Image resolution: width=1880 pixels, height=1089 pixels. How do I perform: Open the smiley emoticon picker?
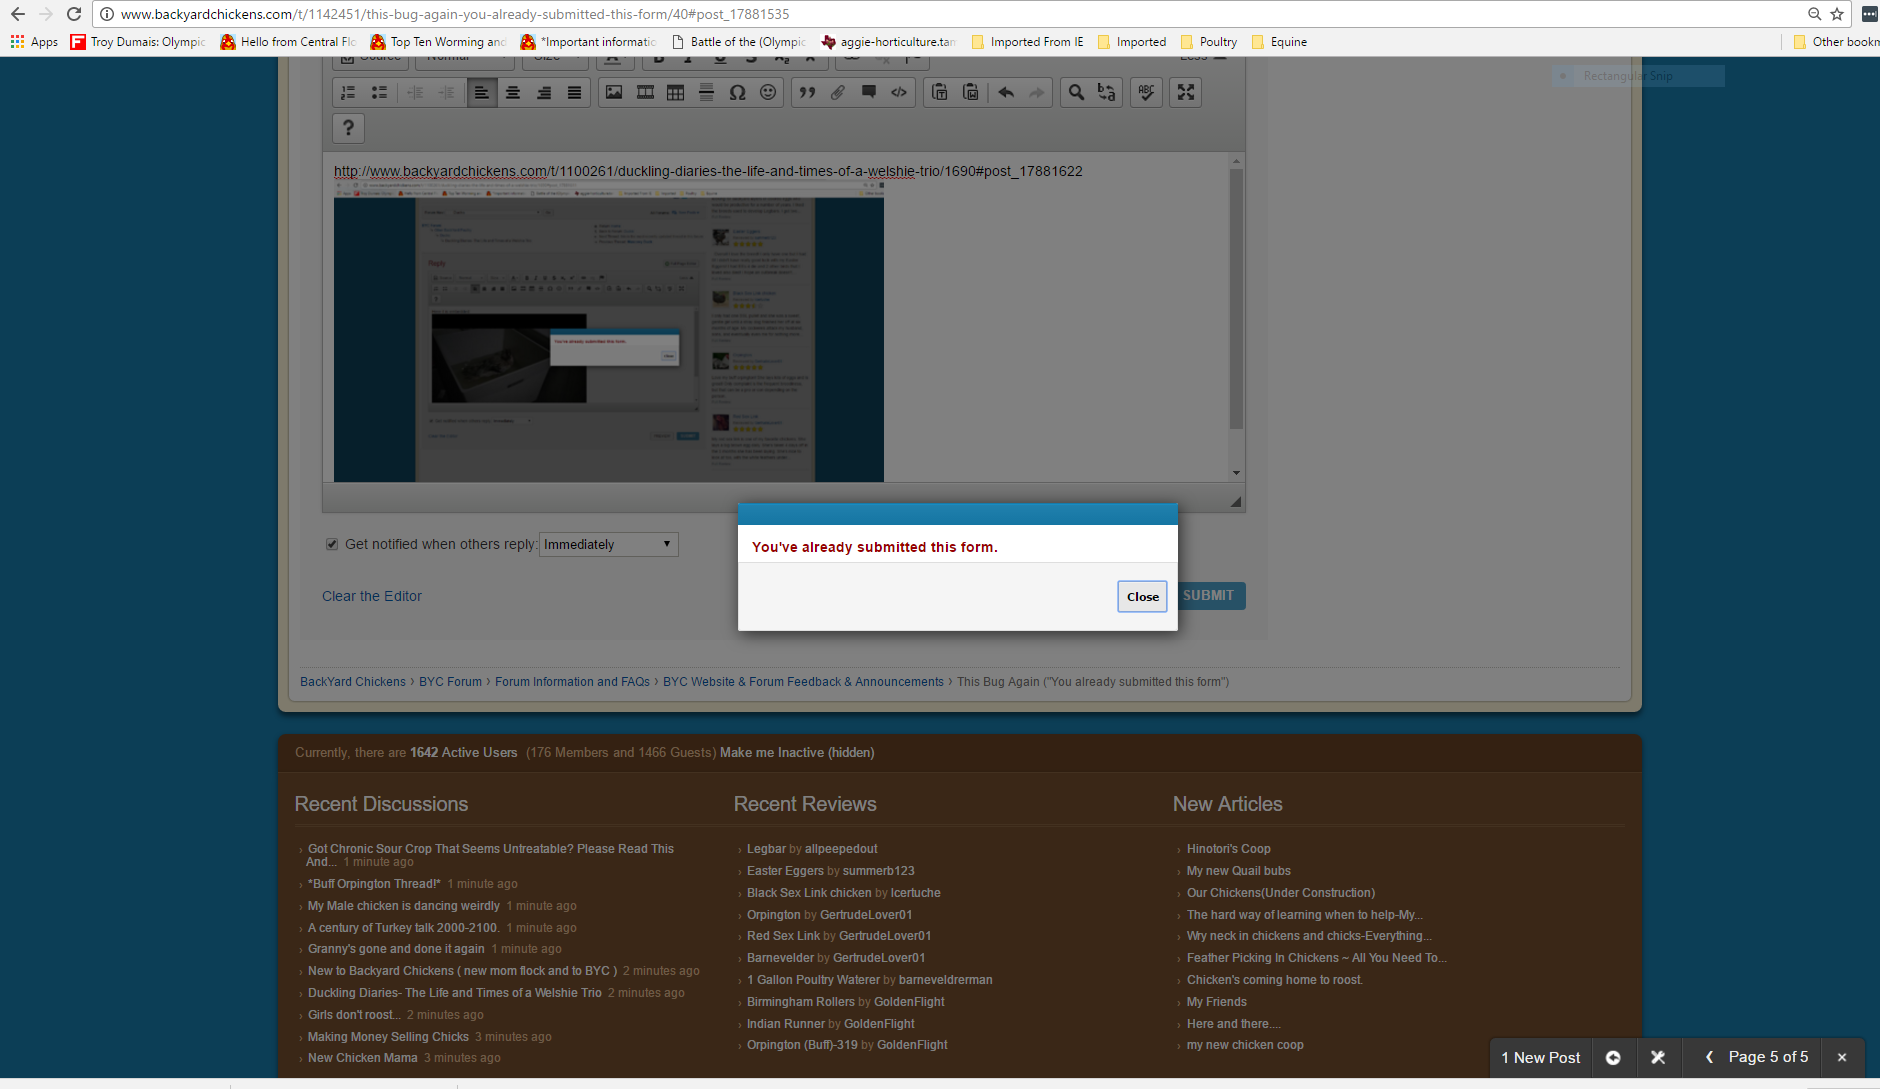pos(768,93)
